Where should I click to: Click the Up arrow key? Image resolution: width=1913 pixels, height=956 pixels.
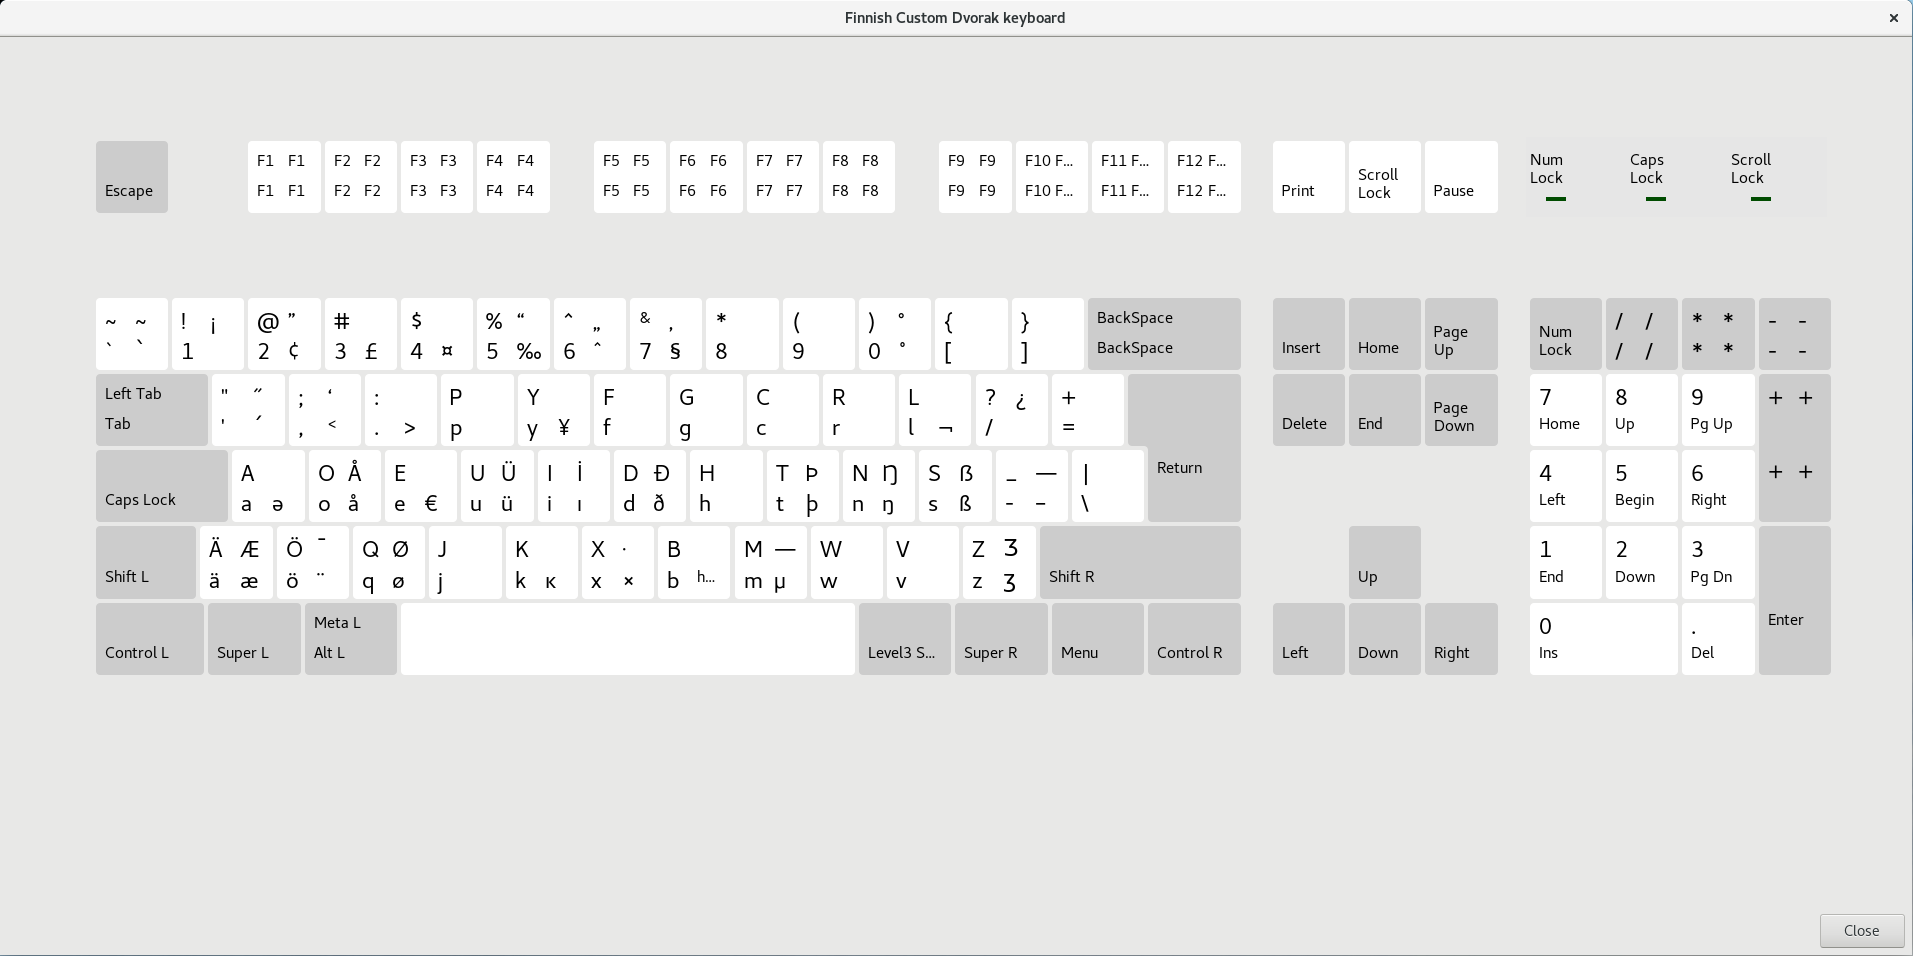click(1385, 562)
